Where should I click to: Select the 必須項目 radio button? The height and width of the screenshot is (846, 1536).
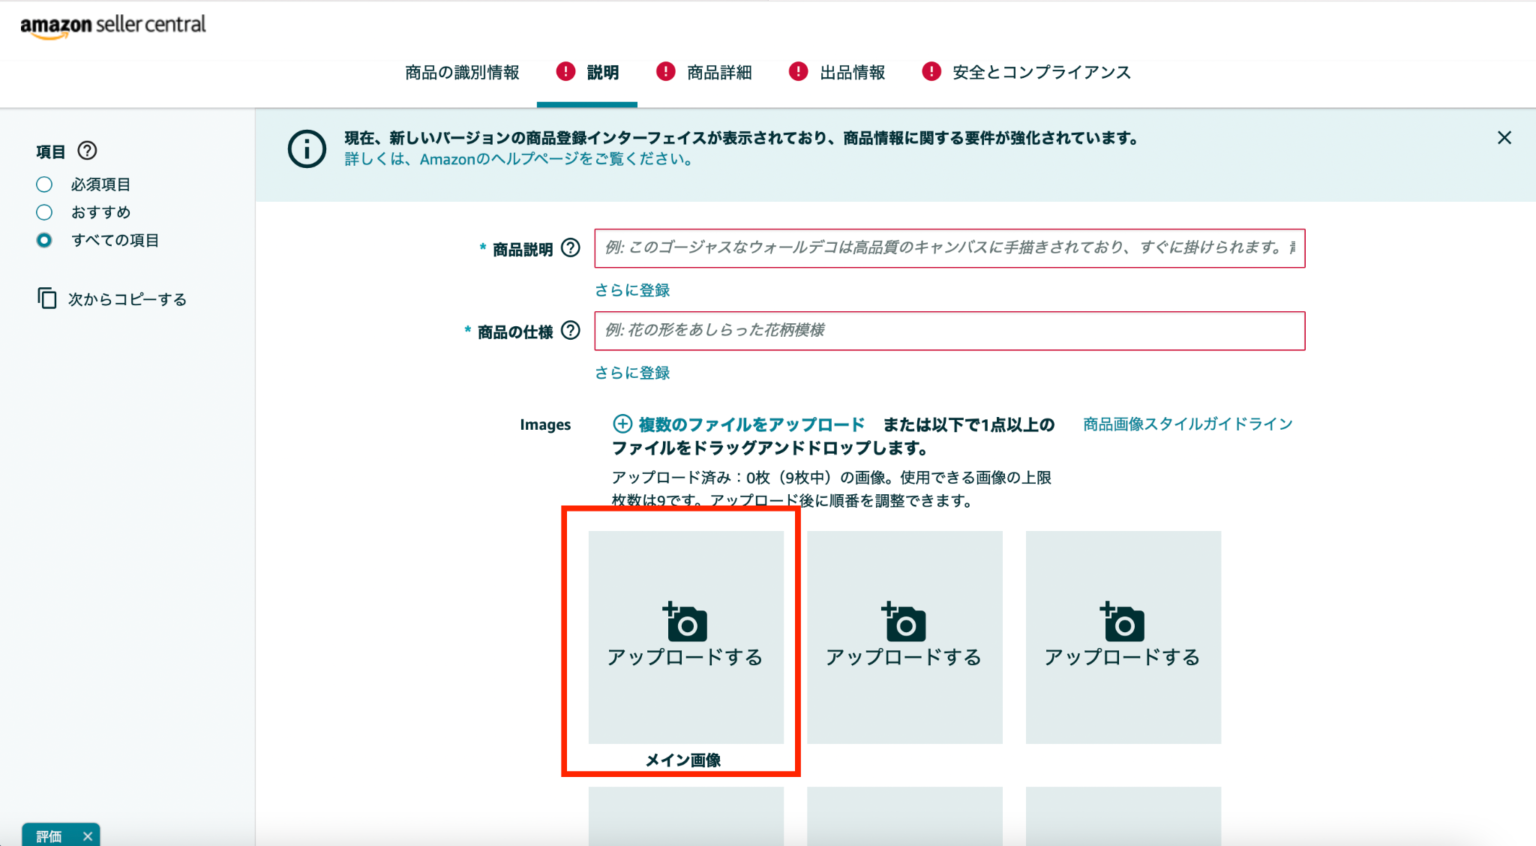pos(44,184)
